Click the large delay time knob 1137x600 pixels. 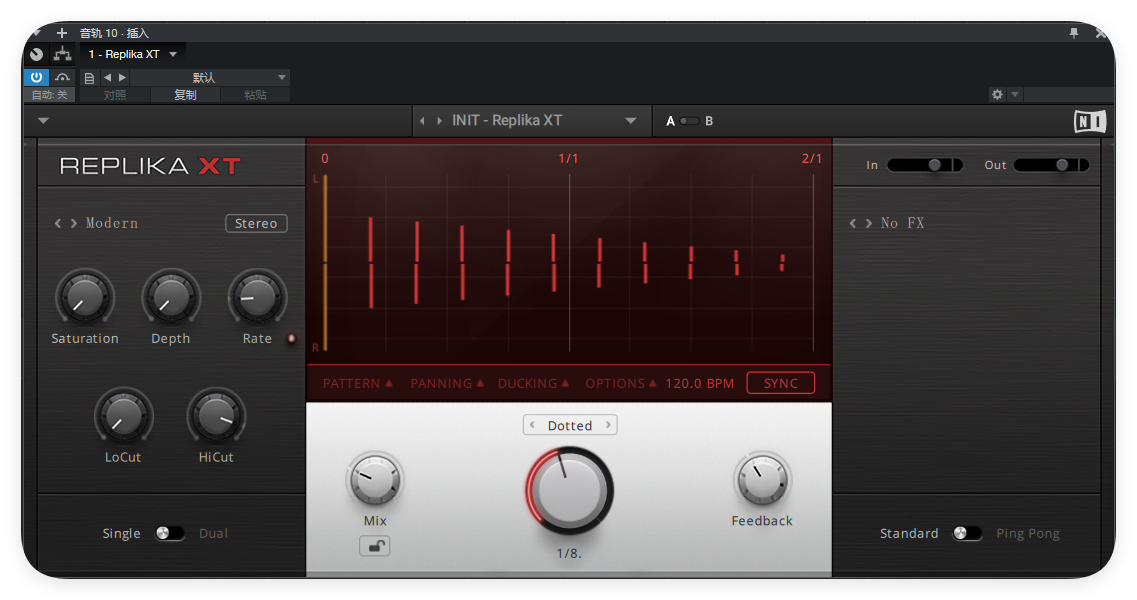(x=569, y=491)
